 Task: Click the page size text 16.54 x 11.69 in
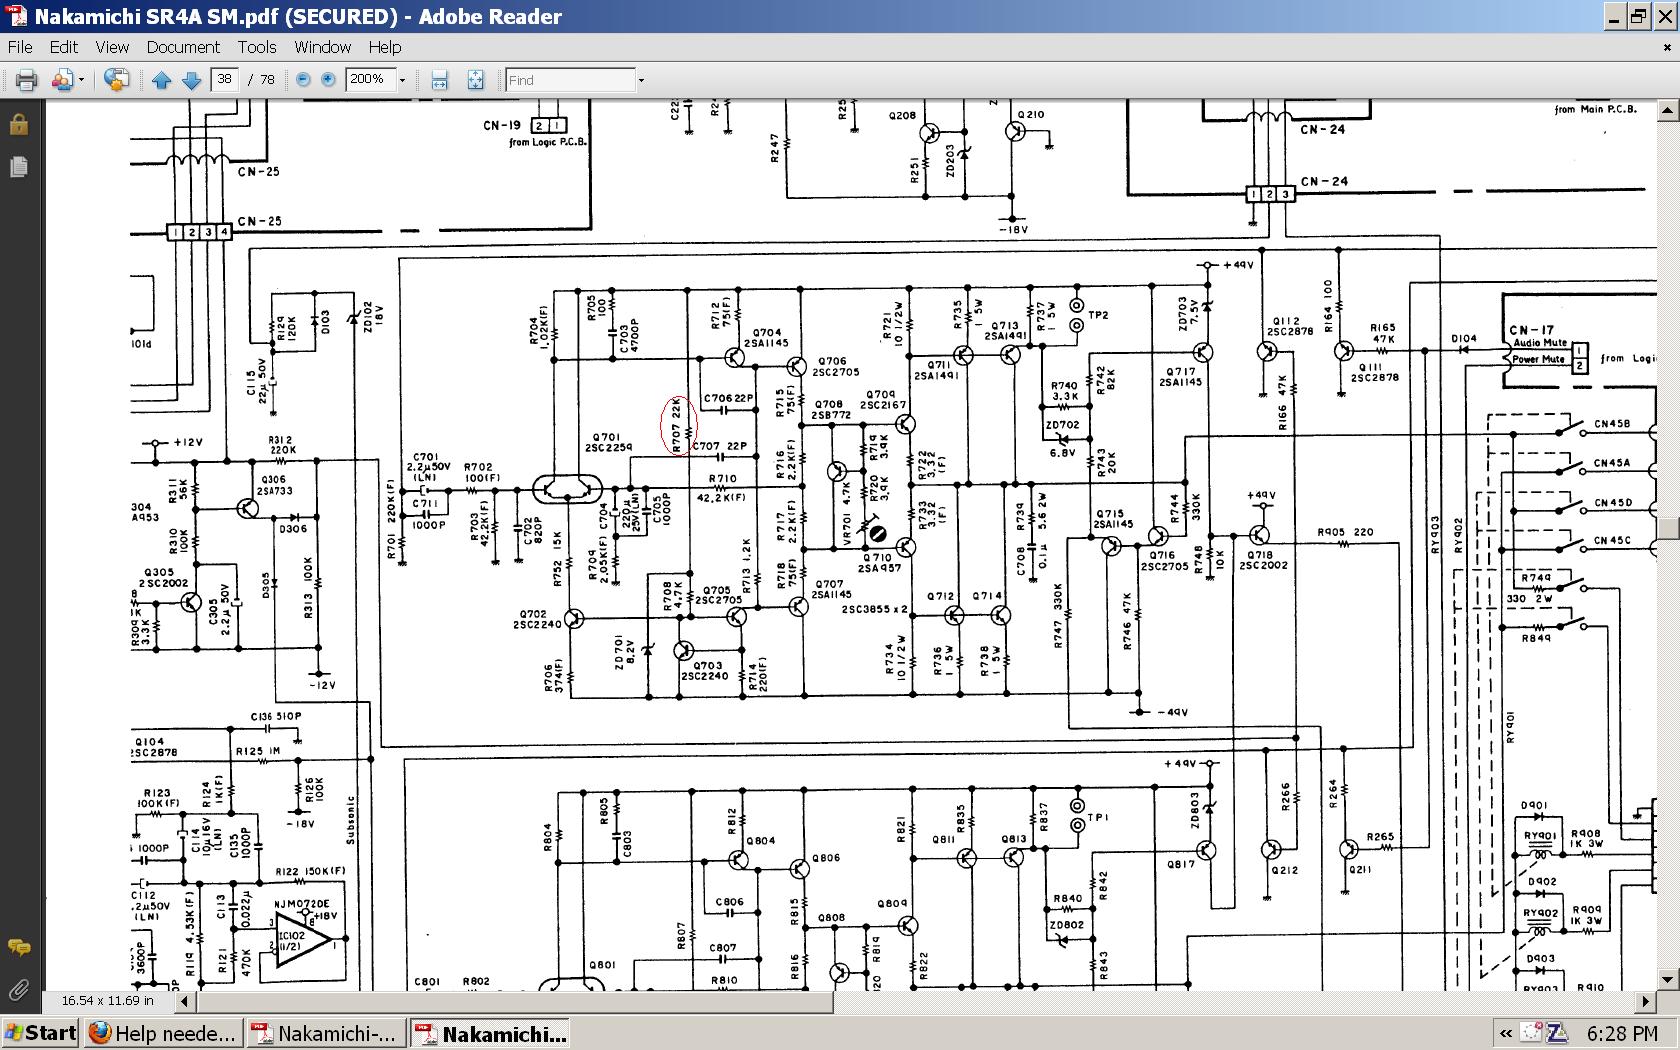click(x=108, y=1000)
